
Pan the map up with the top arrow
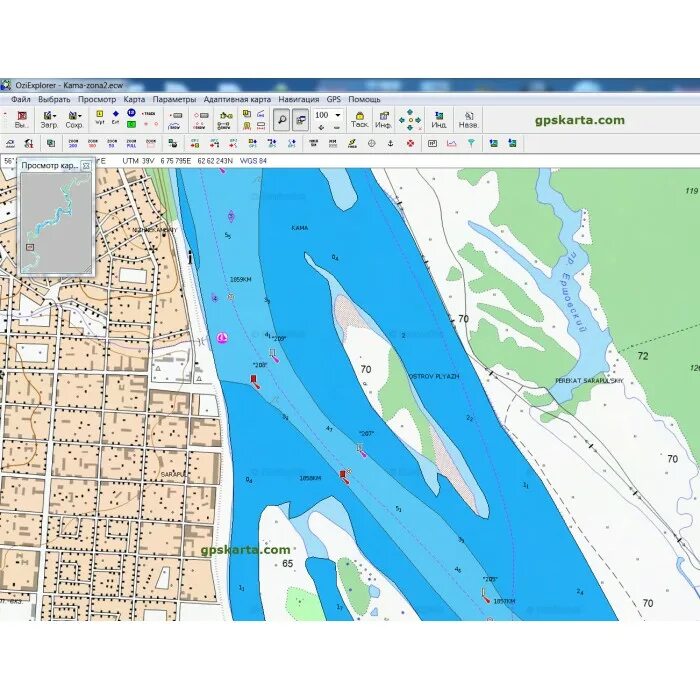pyautogui.click(x=410, y=112)
